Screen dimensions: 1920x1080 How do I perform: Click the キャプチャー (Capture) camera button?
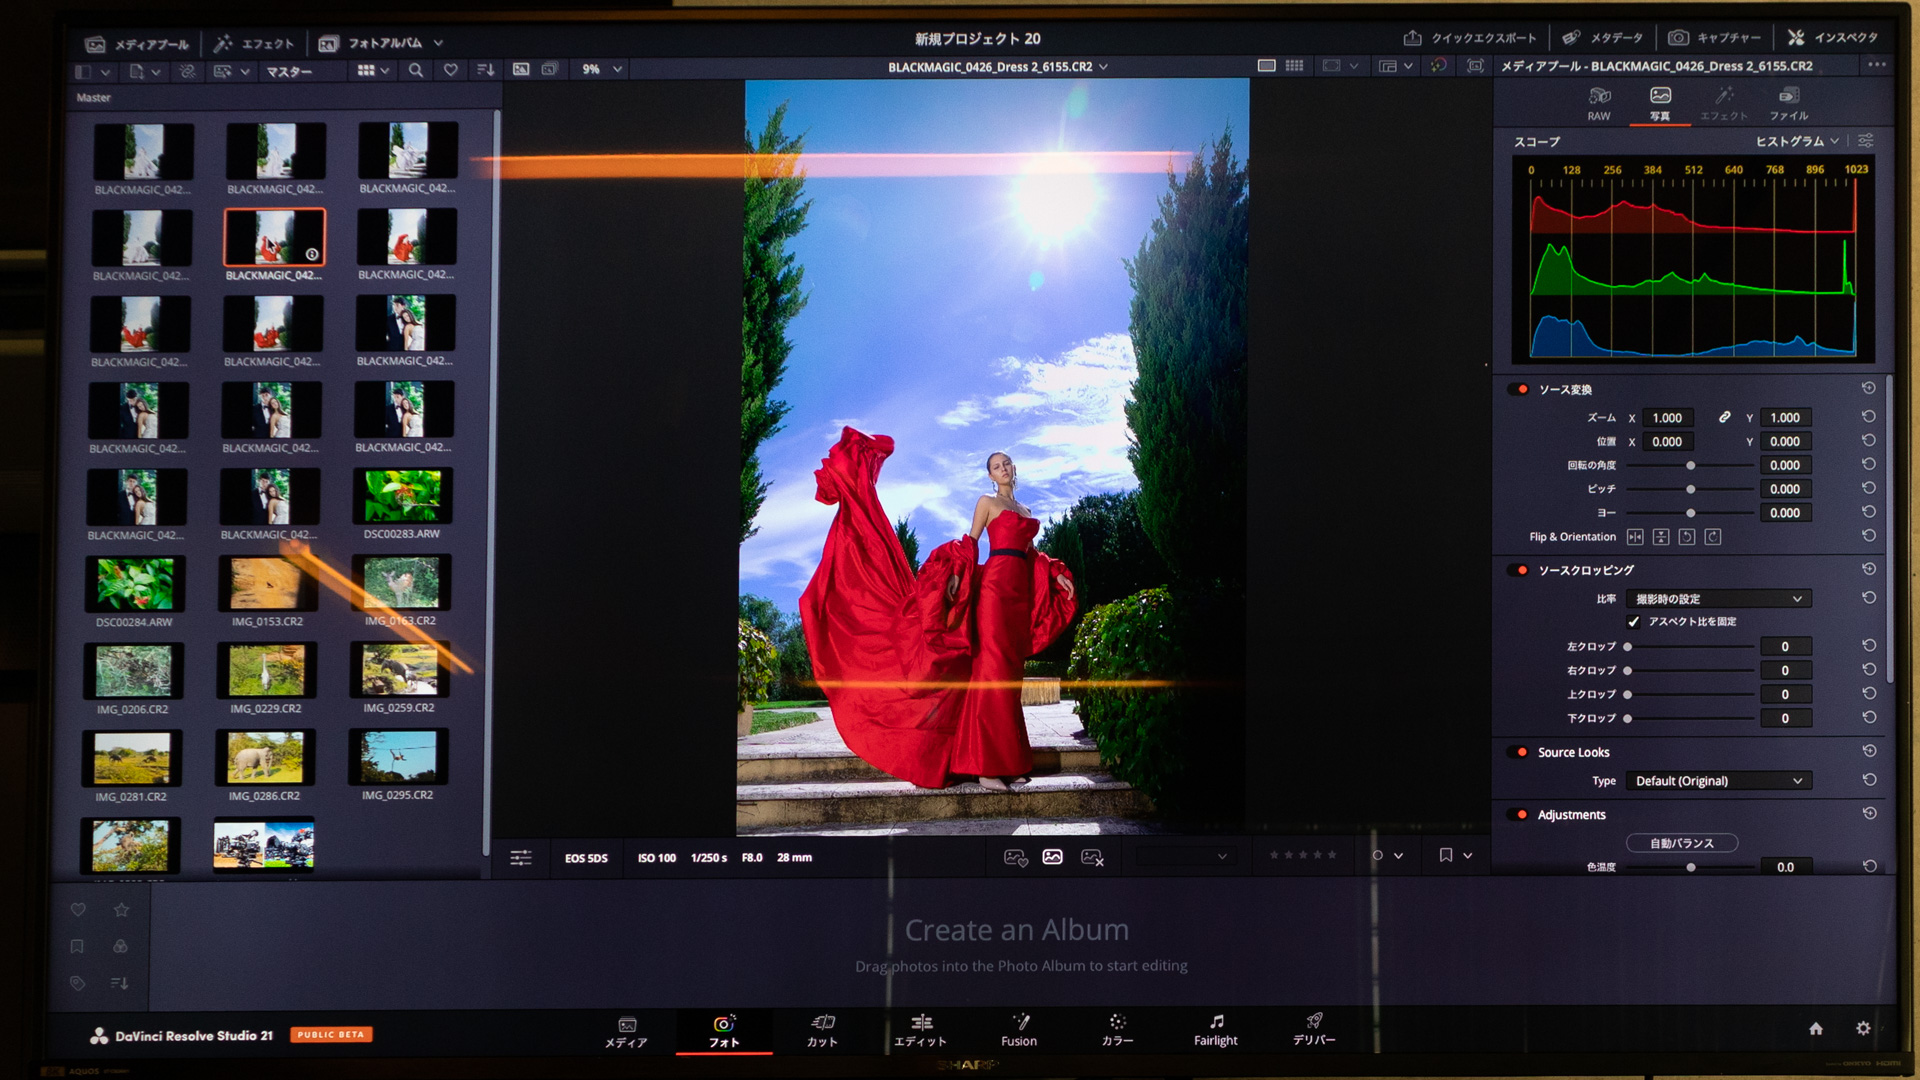pyautogui.click(x=1715, y=38)
